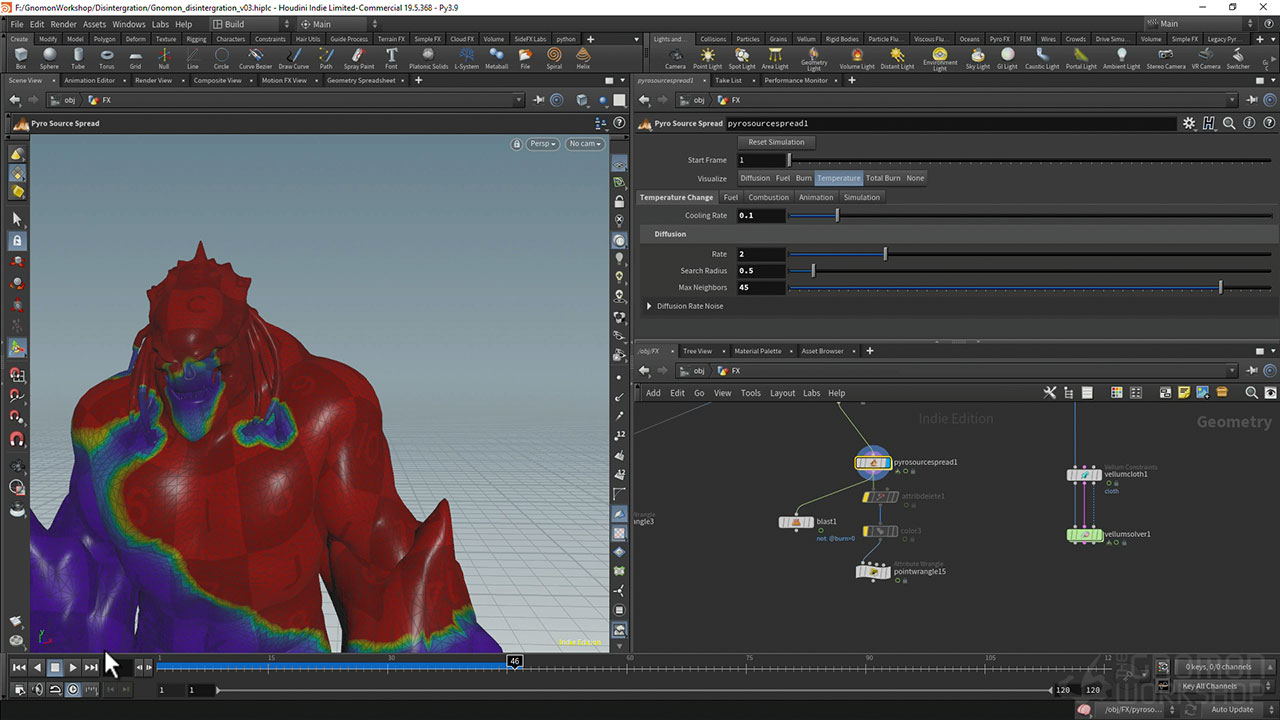
Task: Click the Reset Simulation button
Action: (776, 142)
